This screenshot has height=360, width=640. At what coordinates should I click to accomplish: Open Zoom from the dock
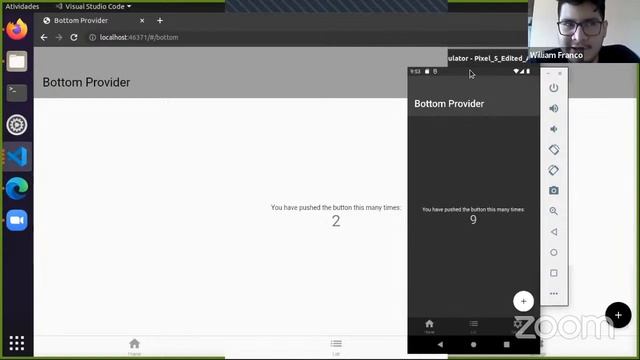click(x=17, y=220)
